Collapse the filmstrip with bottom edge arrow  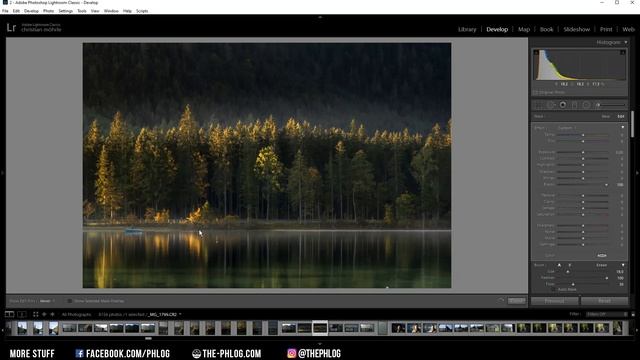[x=320, y=344]
